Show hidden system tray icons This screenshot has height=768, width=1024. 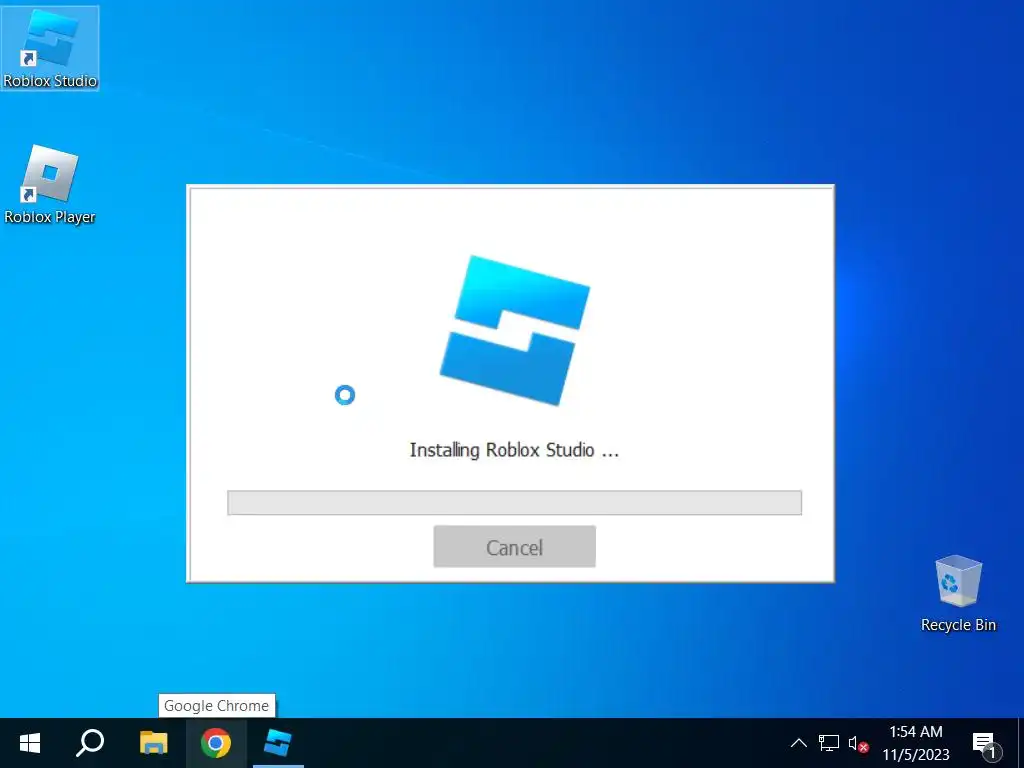point(799,743)
